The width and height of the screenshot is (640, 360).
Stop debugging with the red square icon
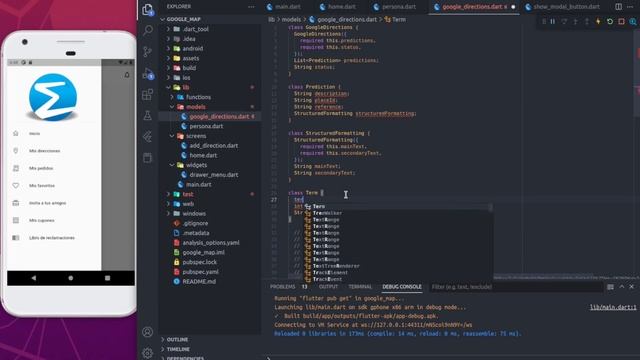point(621,22)
